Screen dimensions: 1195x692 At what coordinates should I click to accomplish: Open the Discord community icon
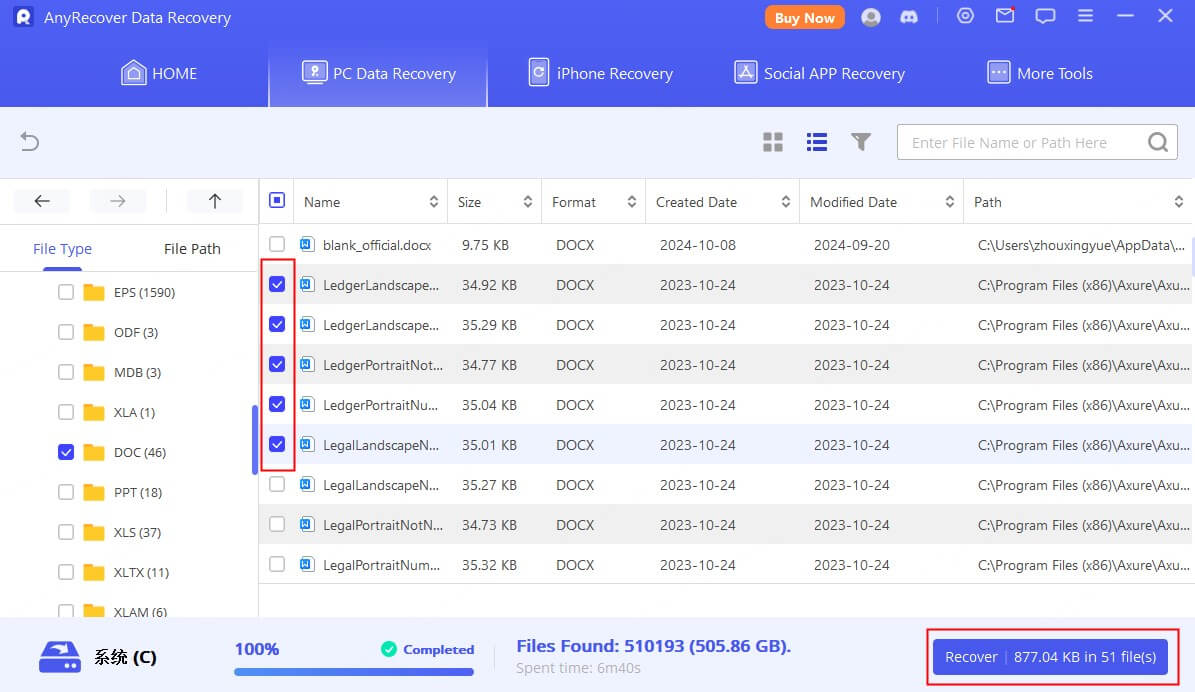pos(909,16)
